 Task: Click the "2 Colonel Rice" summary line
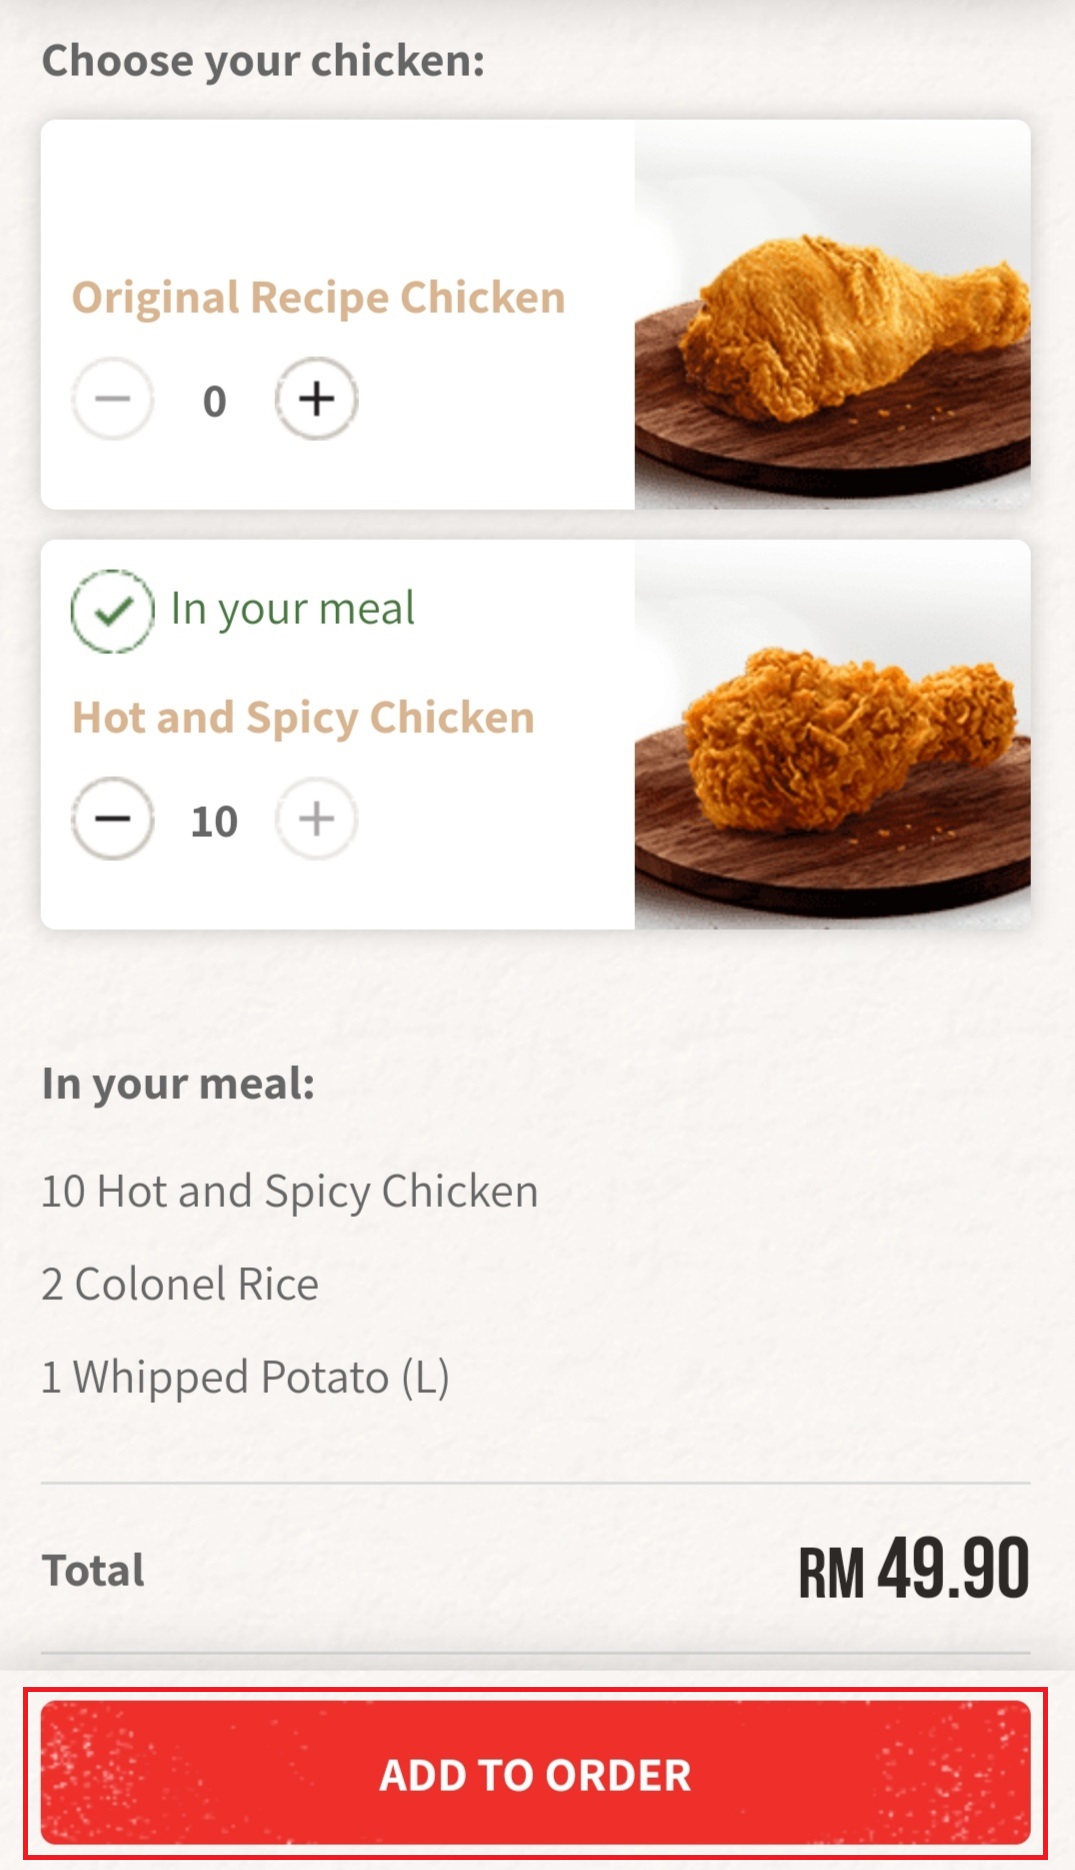[x=180, y=1284]
